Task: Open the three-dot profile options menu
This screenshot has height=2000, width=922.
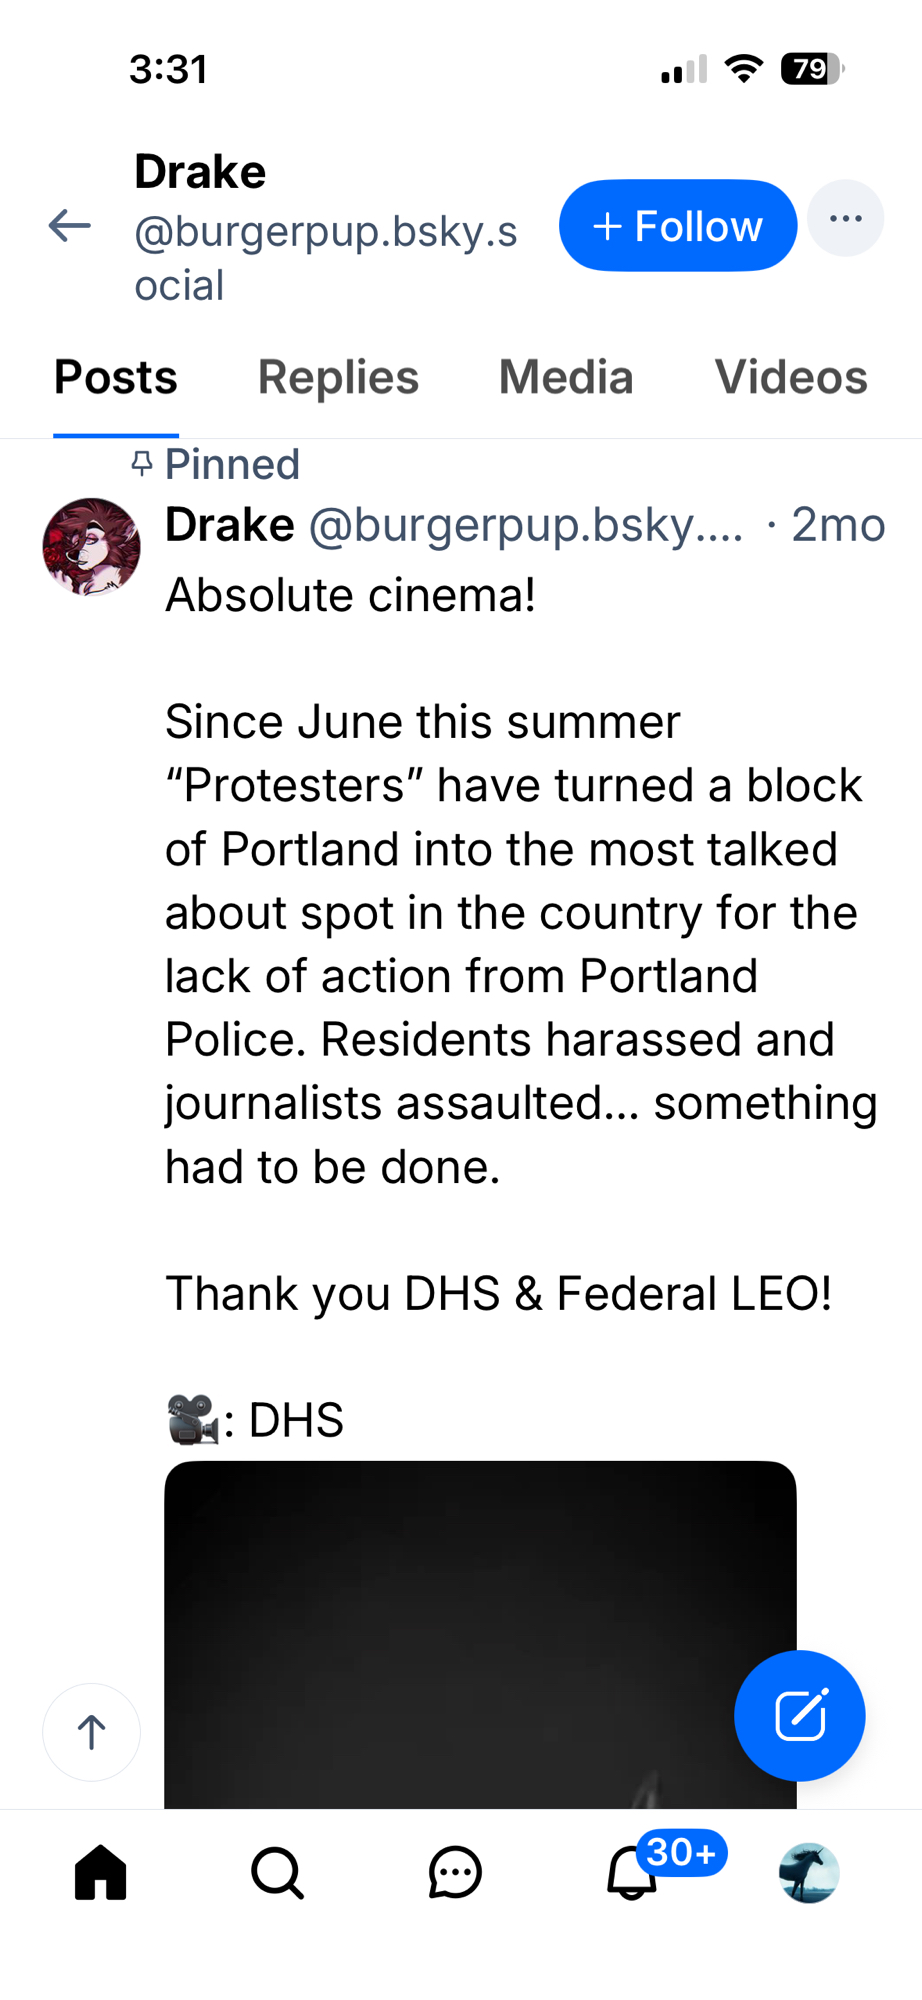Action: (845, 219)
